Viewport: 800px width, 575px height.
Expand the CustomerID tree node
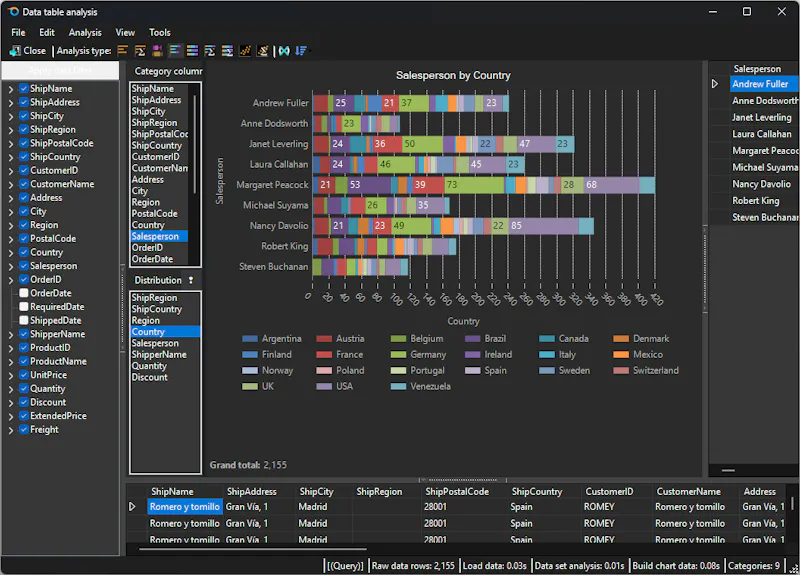coord(11,171)
